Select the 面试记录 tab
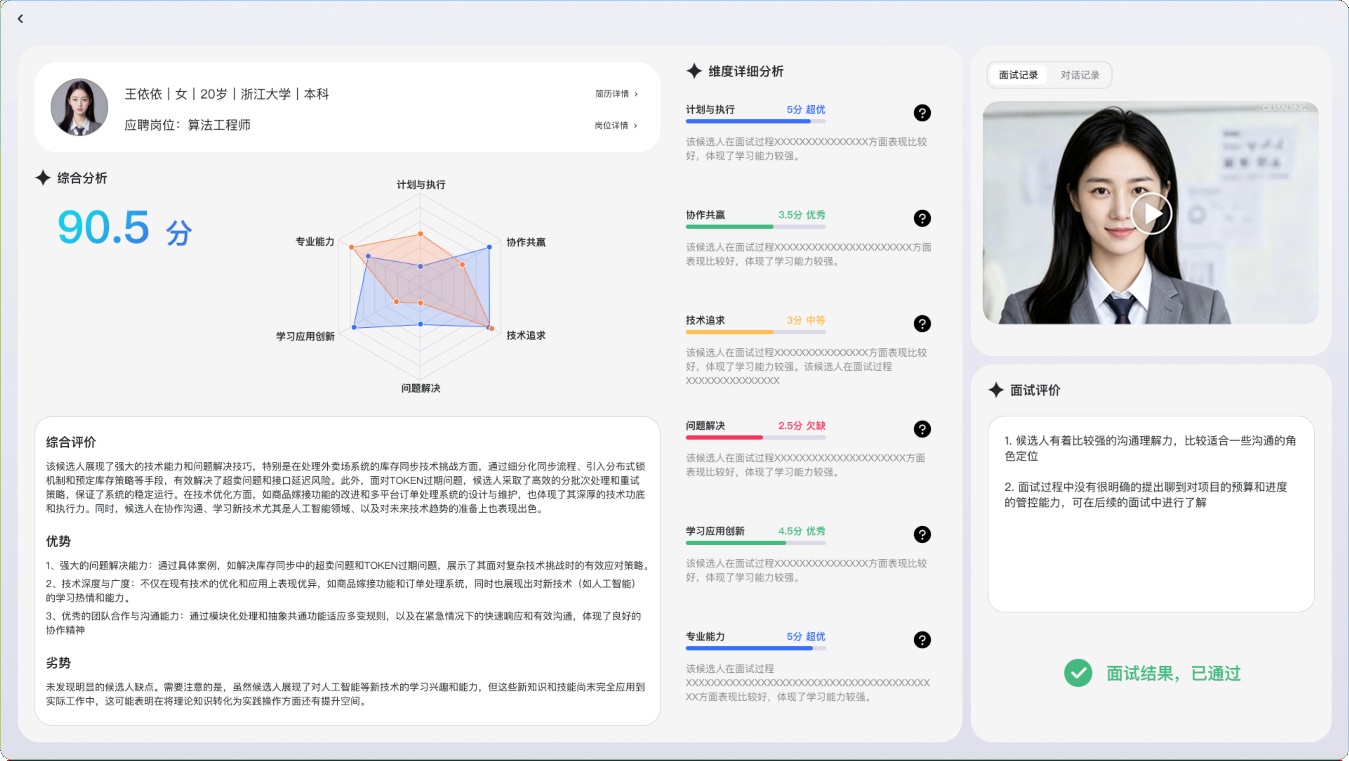The width and height of the screenshot is (1349, 761). point(1018,75)
